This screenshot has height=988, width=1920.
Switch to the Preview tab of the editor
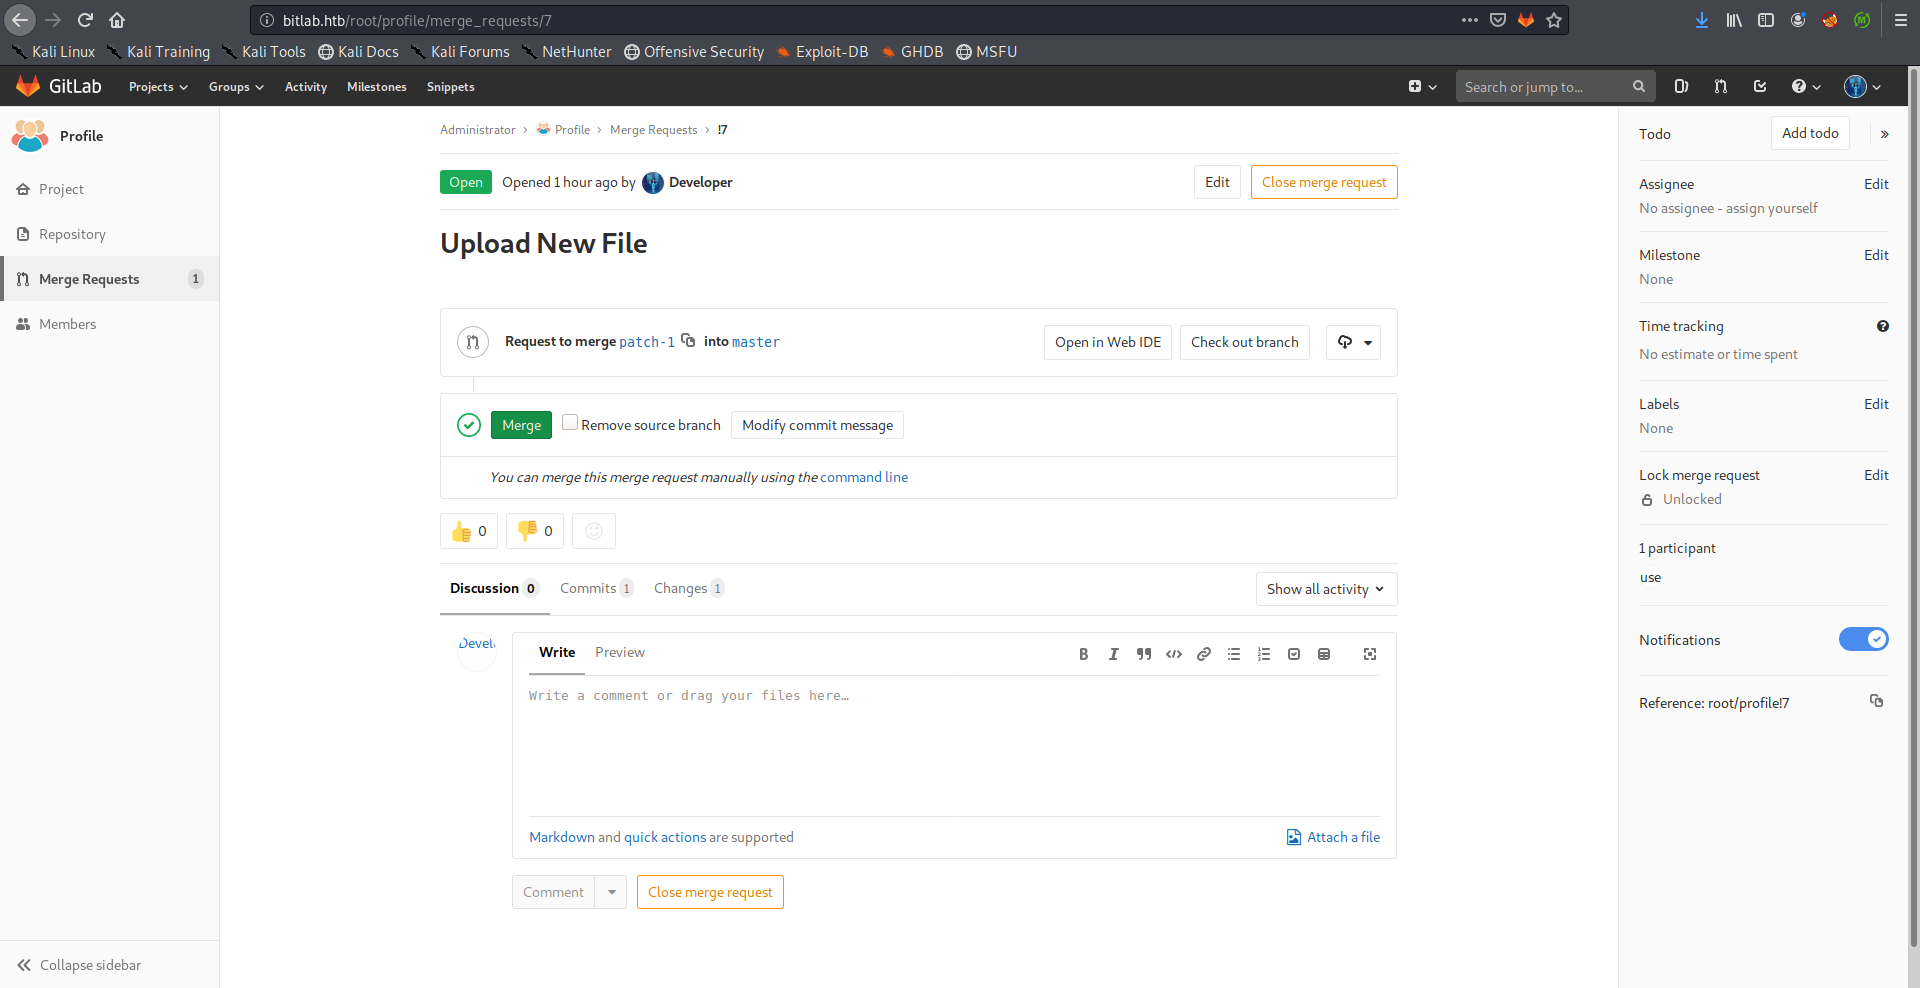click(x=619, y=652)
